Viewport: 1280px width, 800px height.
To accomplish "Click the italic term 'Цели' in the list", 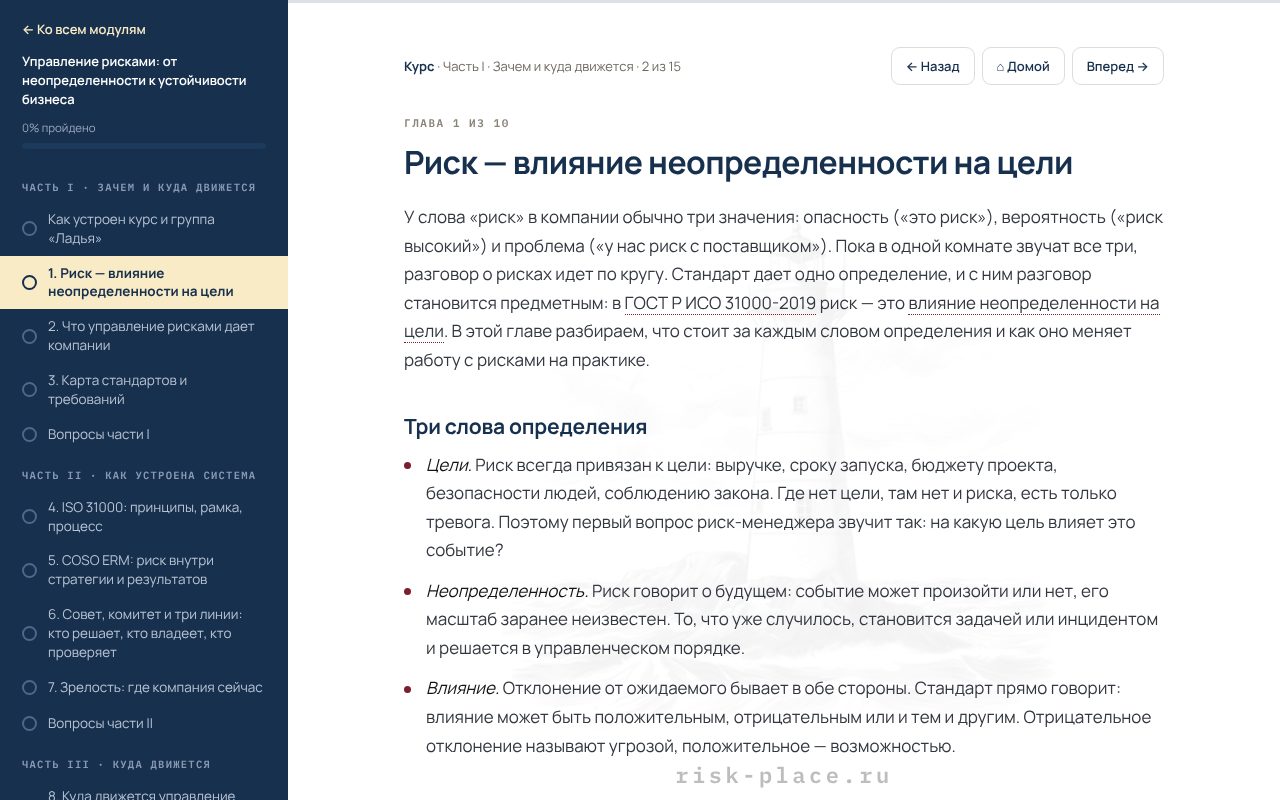I will [448, 465].
